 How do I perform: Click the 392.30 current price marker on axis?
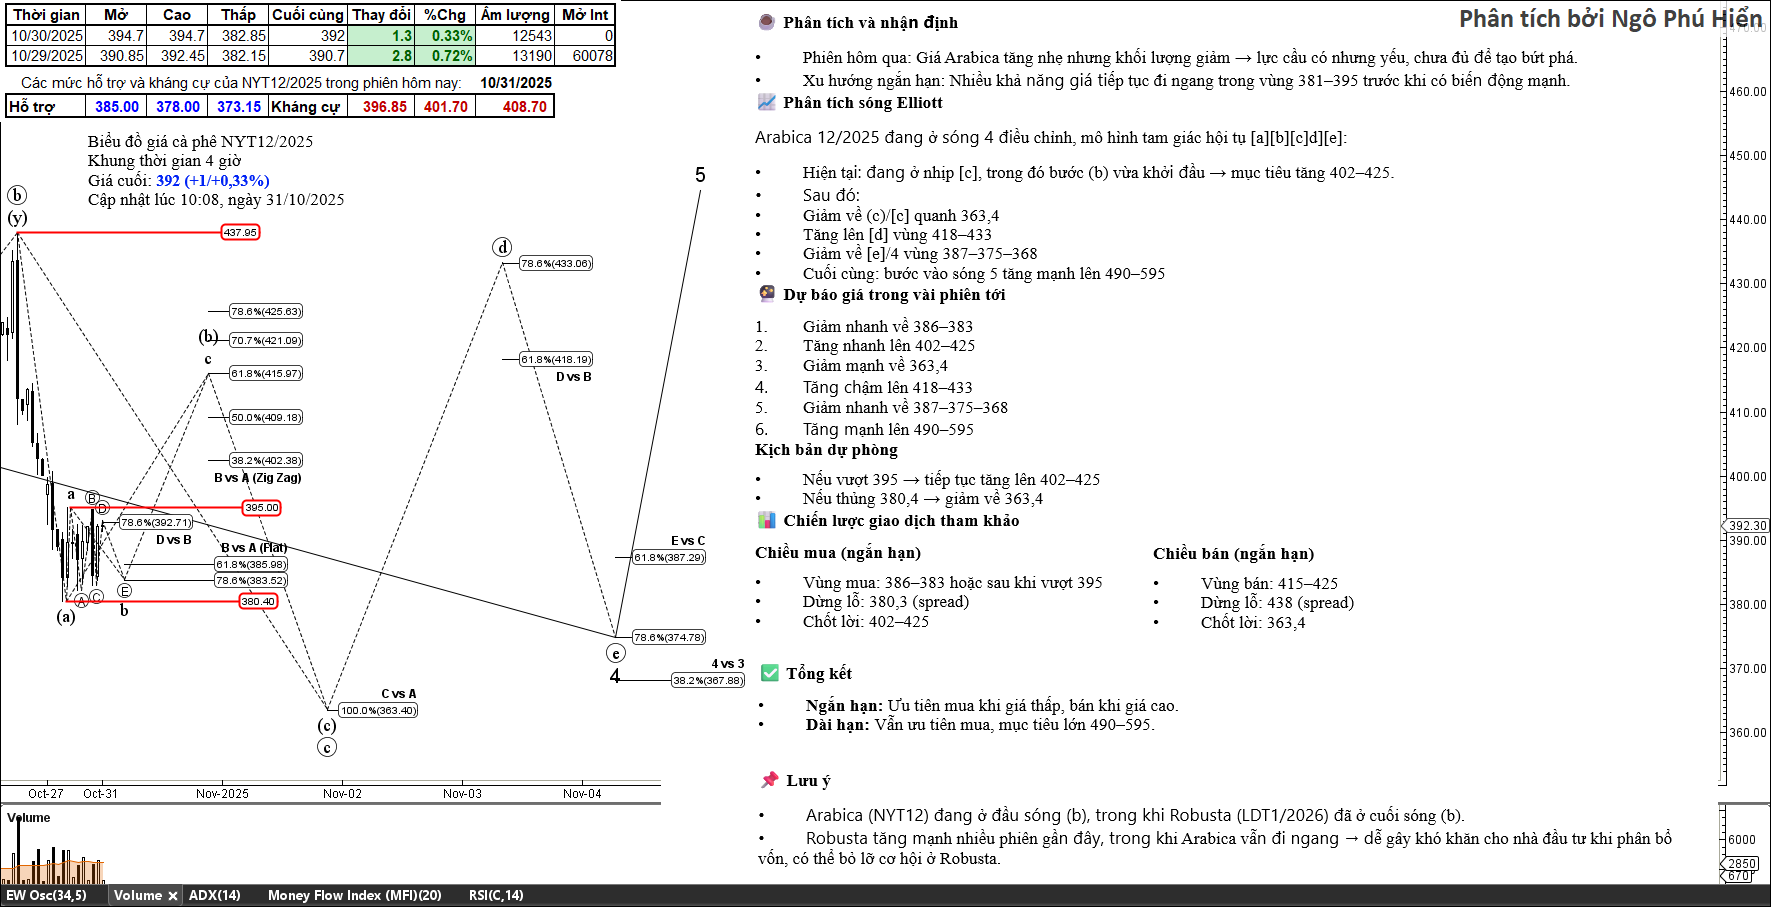point(1746,525)
